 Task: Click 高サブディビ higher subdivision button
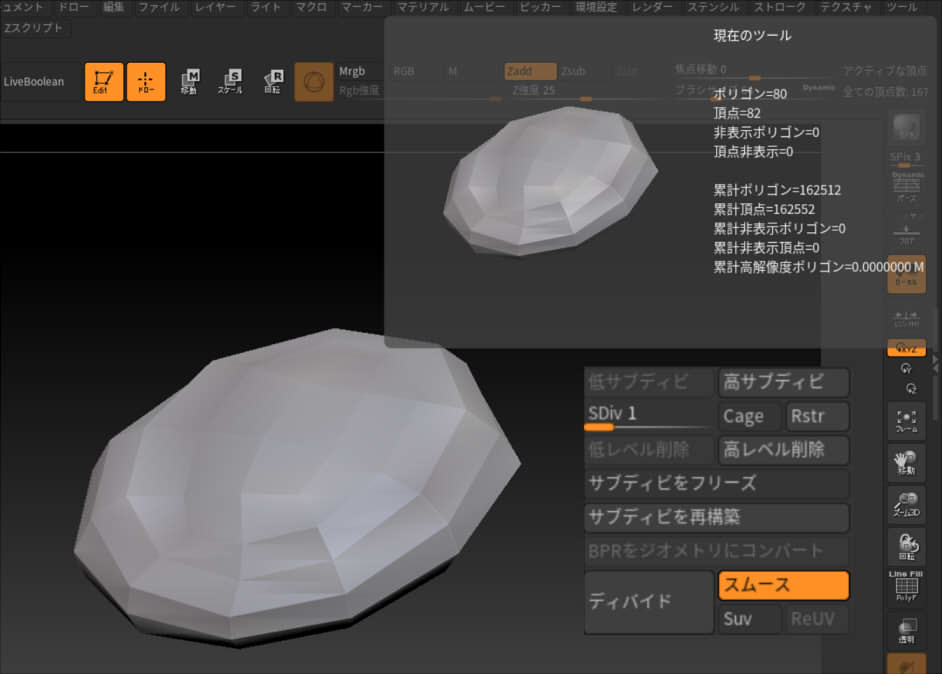(x=783, y=382)
